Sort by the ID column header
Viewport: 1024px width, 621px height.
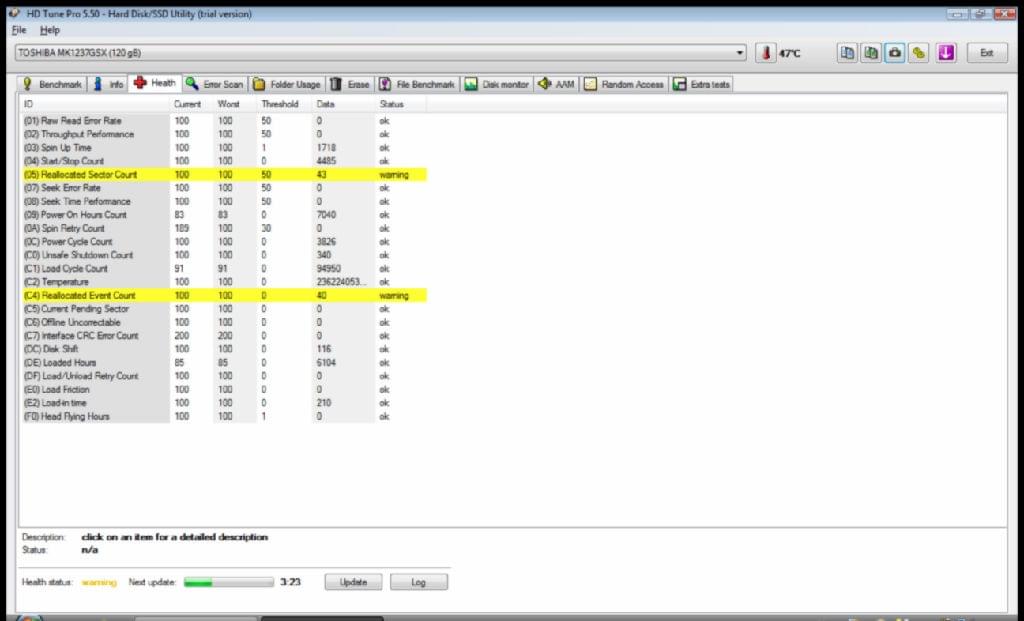coord(95,104)
